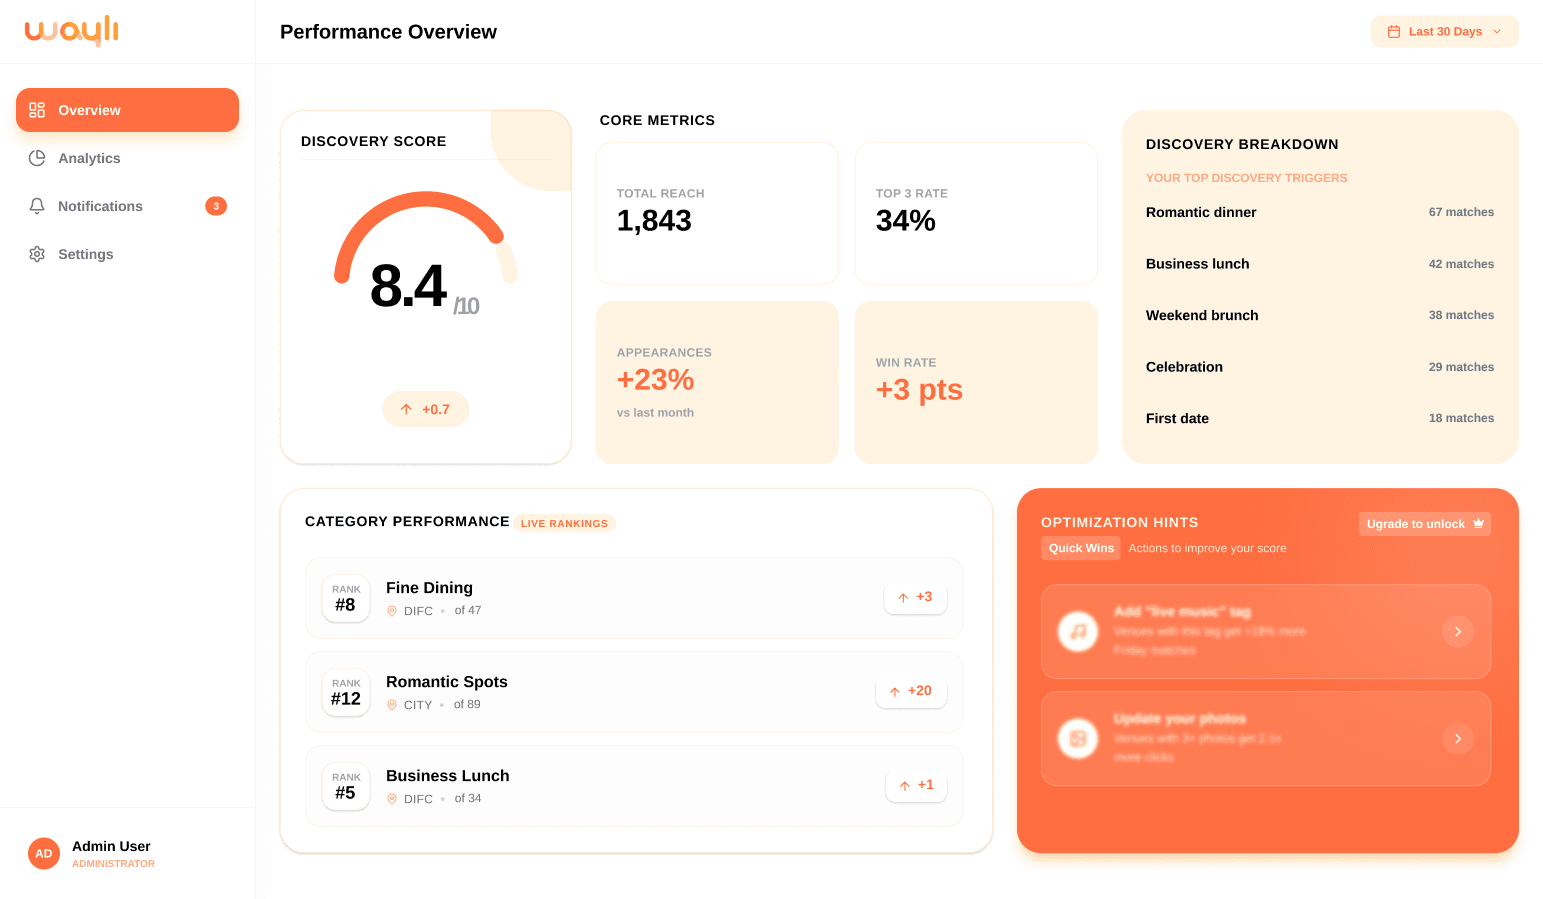Click the Weekend brunch trigger row
The width and height of the screenshot is (1543, 899).
[x=1320, y=315]
